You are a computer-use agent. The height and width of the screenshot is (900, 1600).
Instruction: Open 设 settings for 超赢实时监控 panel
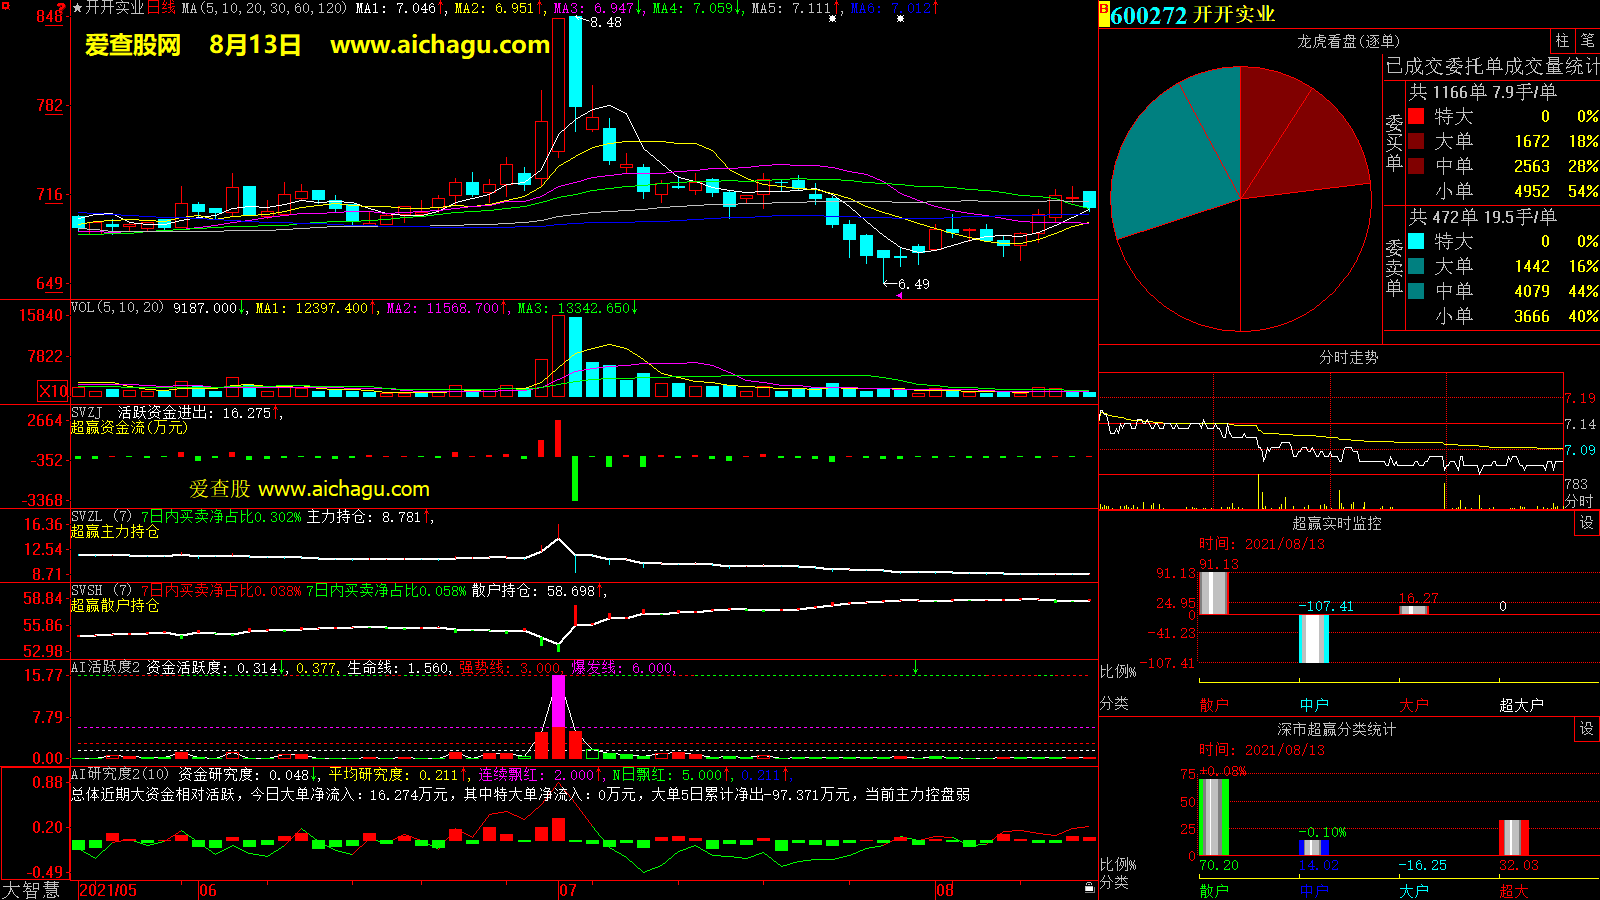[x=1587, y=523]
